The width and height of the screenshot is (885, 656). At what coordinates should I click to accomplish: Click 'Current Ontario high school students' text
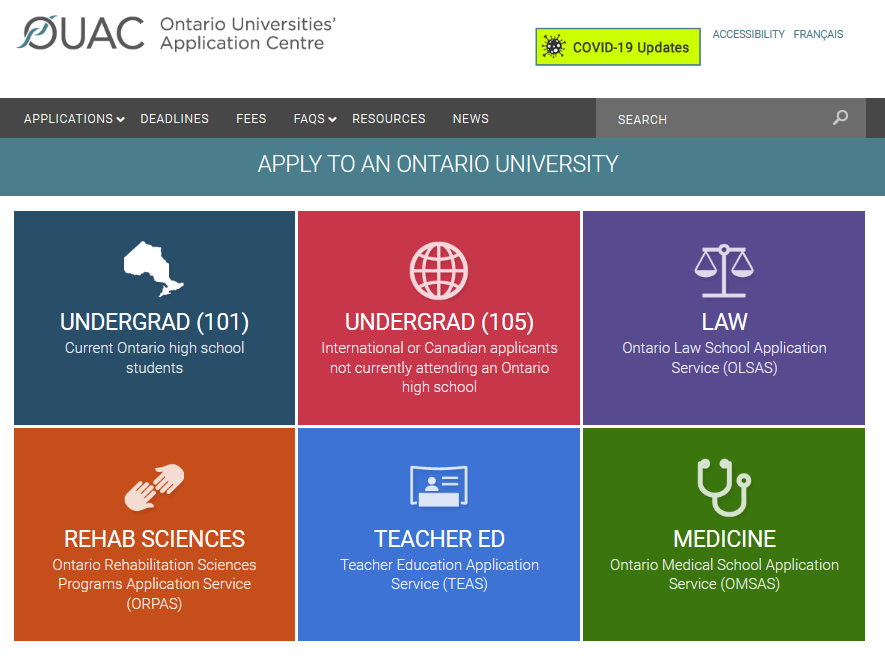point(154,357)
